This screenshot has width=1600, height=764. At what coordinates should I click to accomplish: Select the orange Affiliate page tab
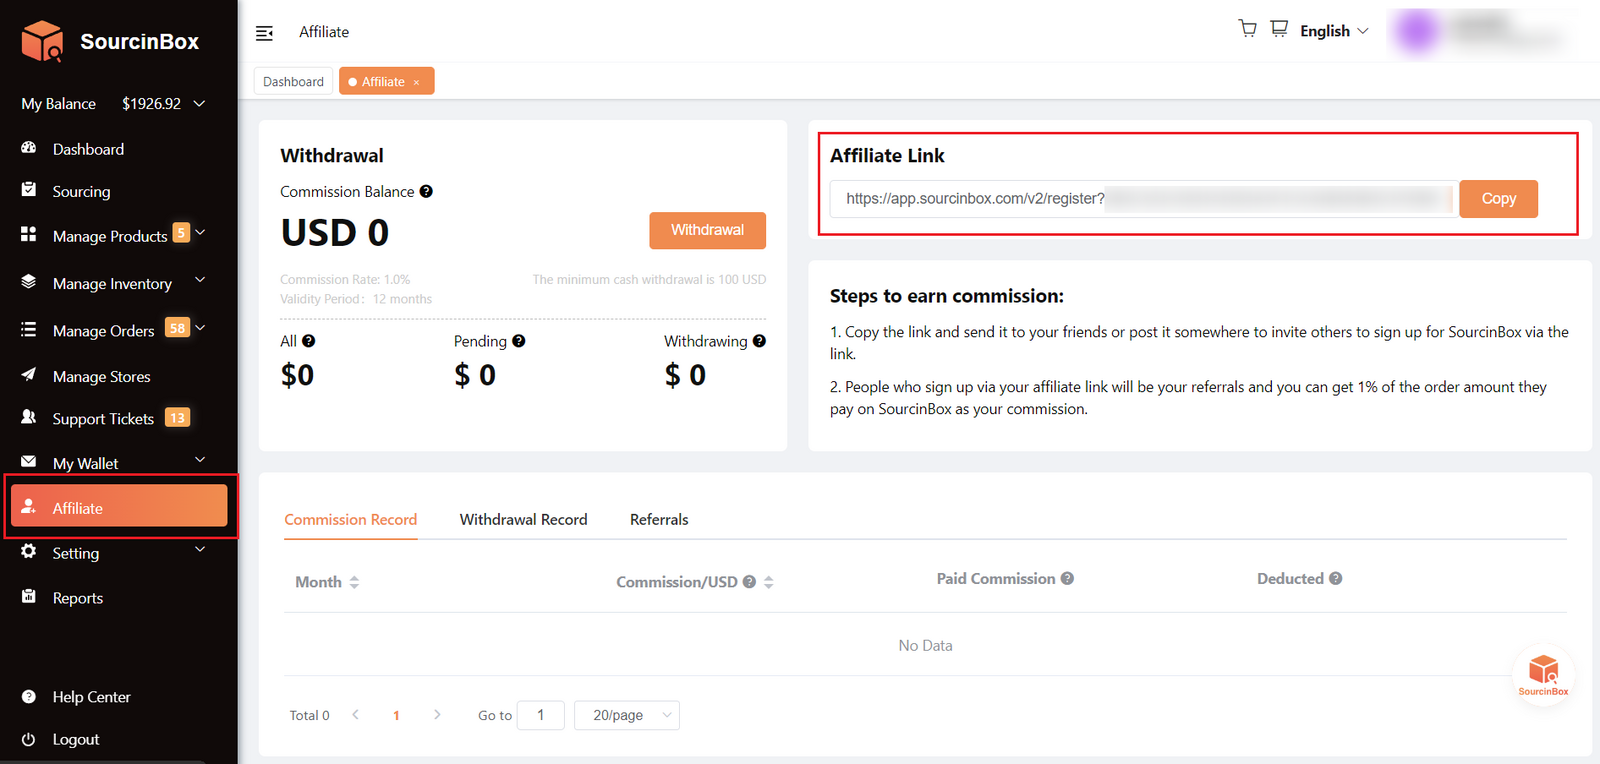click(386, 81)
